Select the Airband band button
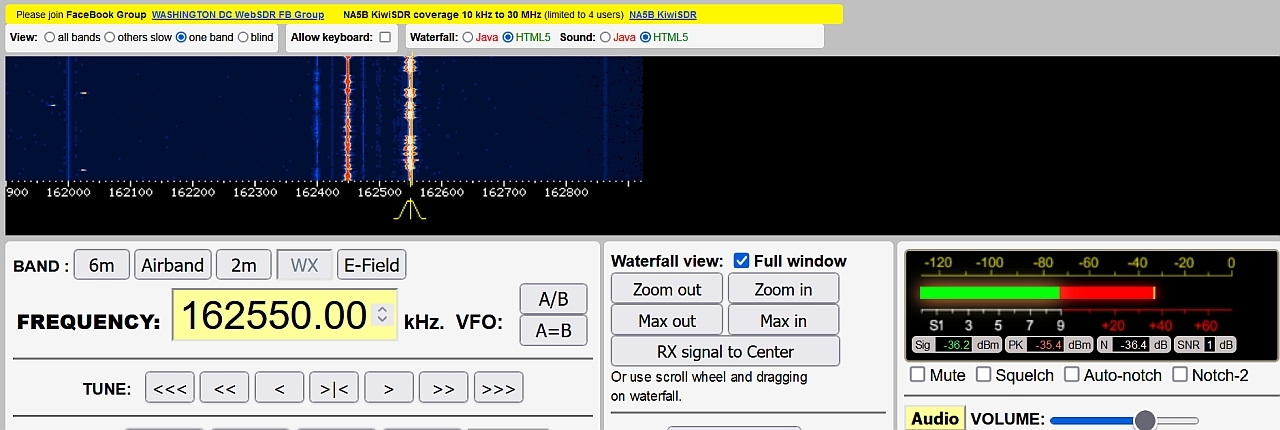1280x430 pixels. click(173, 265)
